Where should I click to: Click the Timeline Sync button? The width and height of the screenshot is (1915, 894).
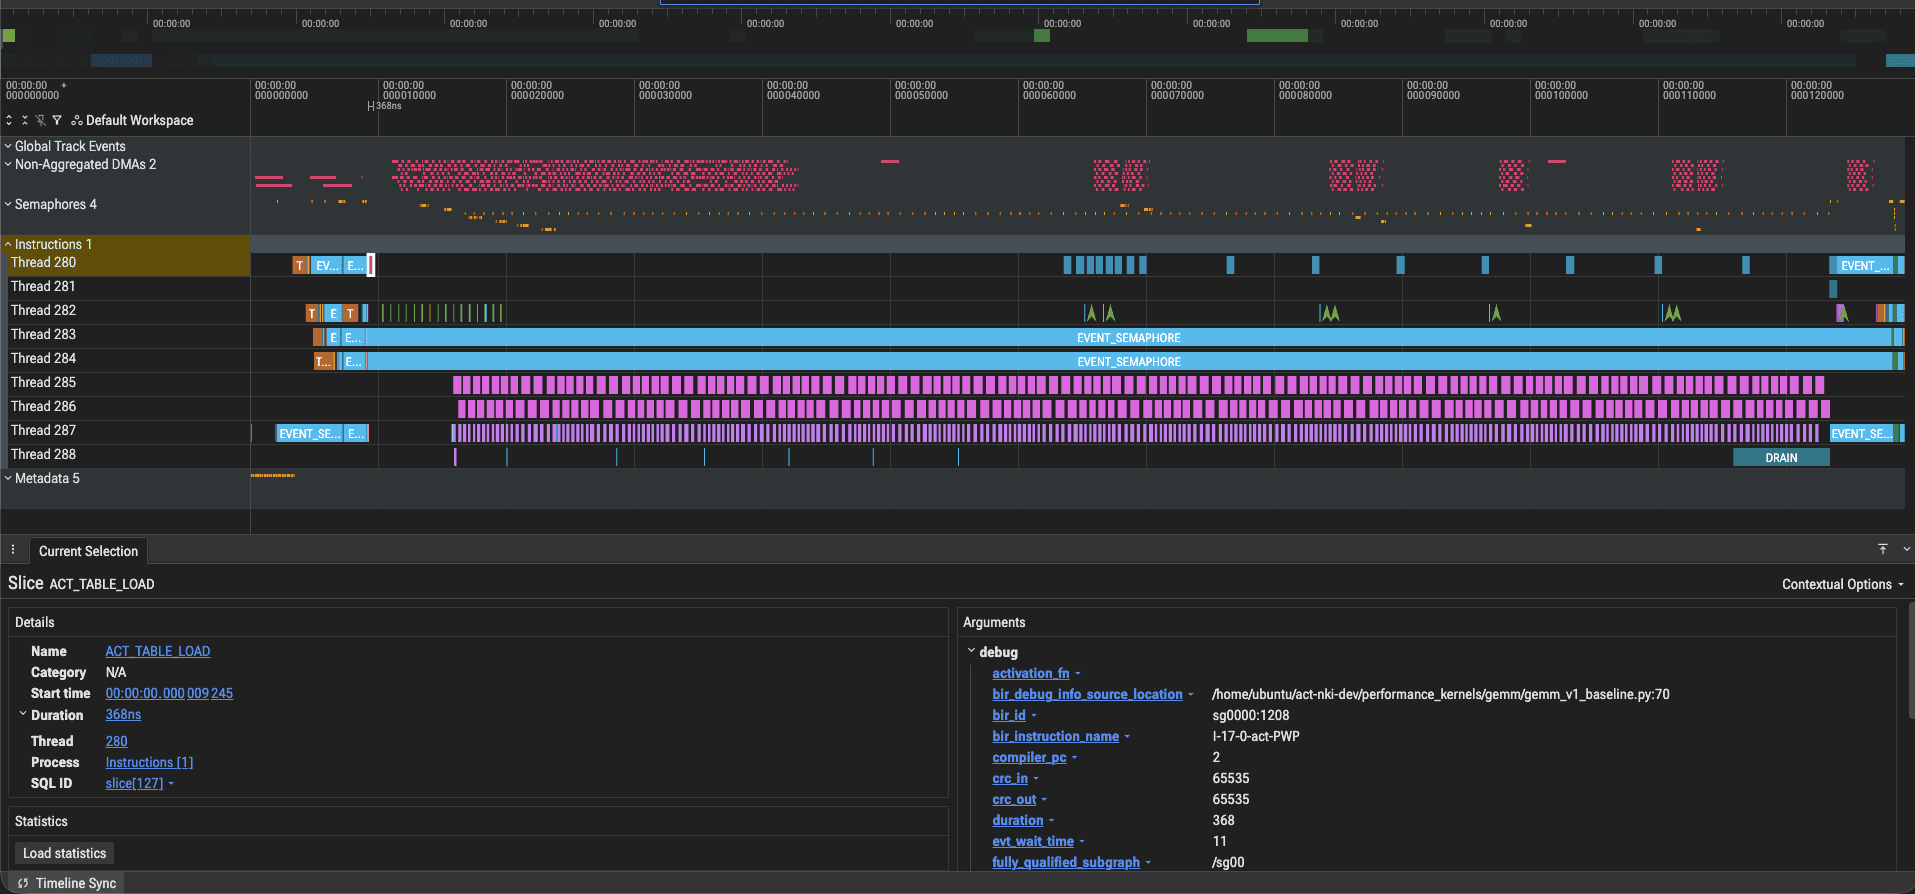[67, 883]
